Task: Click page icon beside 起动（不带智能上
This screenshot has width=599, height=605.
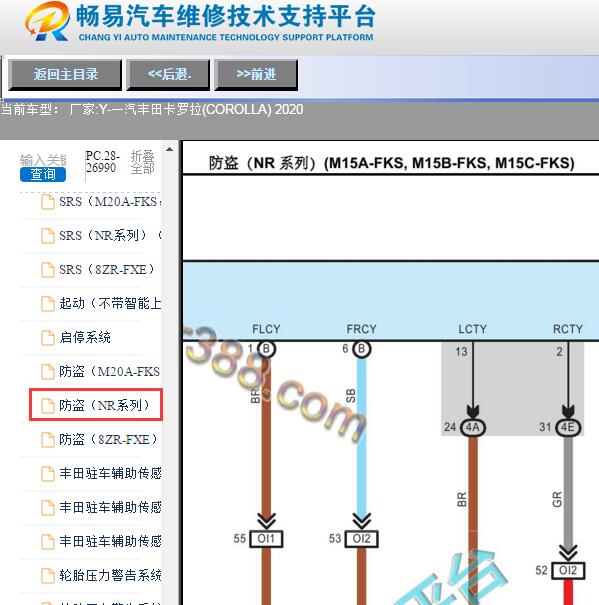Action: [x=47, y=304]
